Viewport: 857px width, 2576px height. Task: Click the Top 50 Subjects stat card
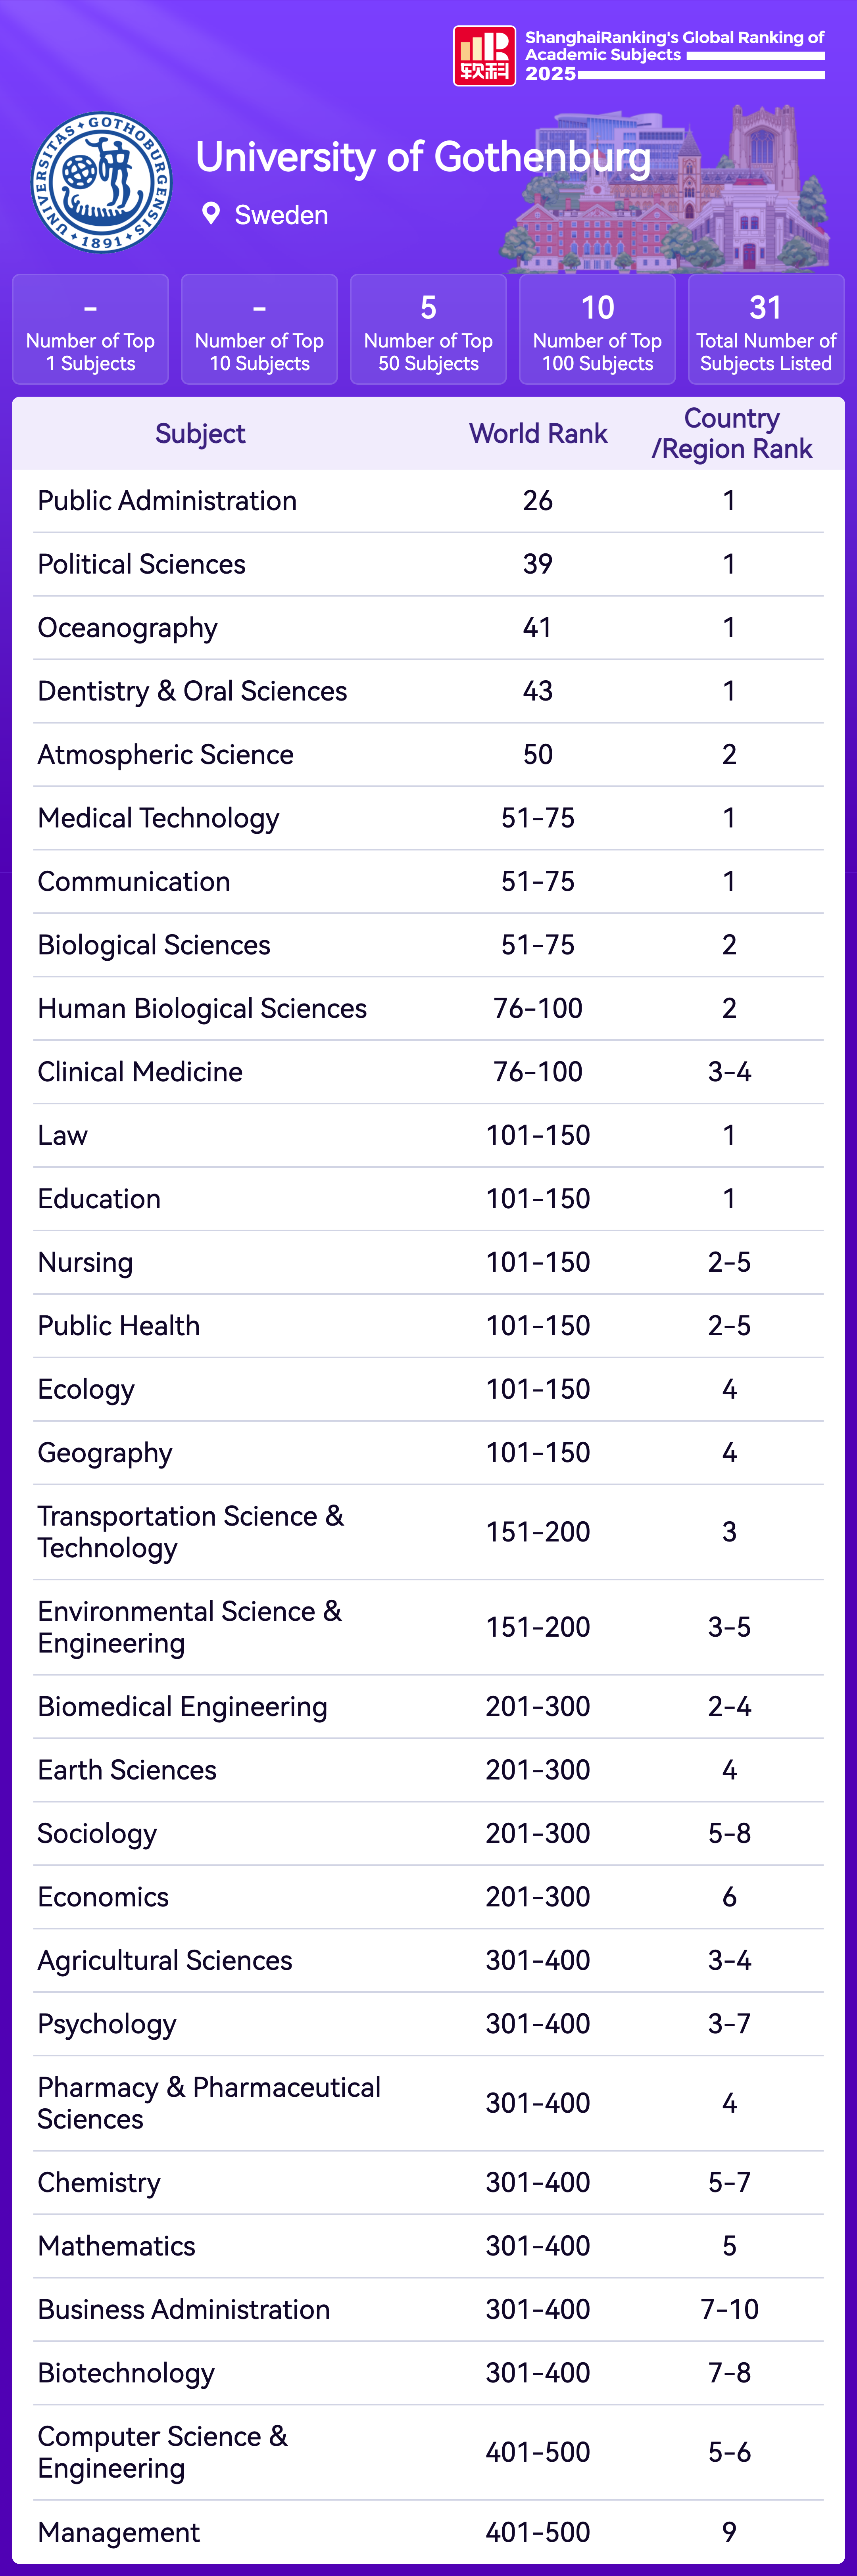(x=428, y=329)
